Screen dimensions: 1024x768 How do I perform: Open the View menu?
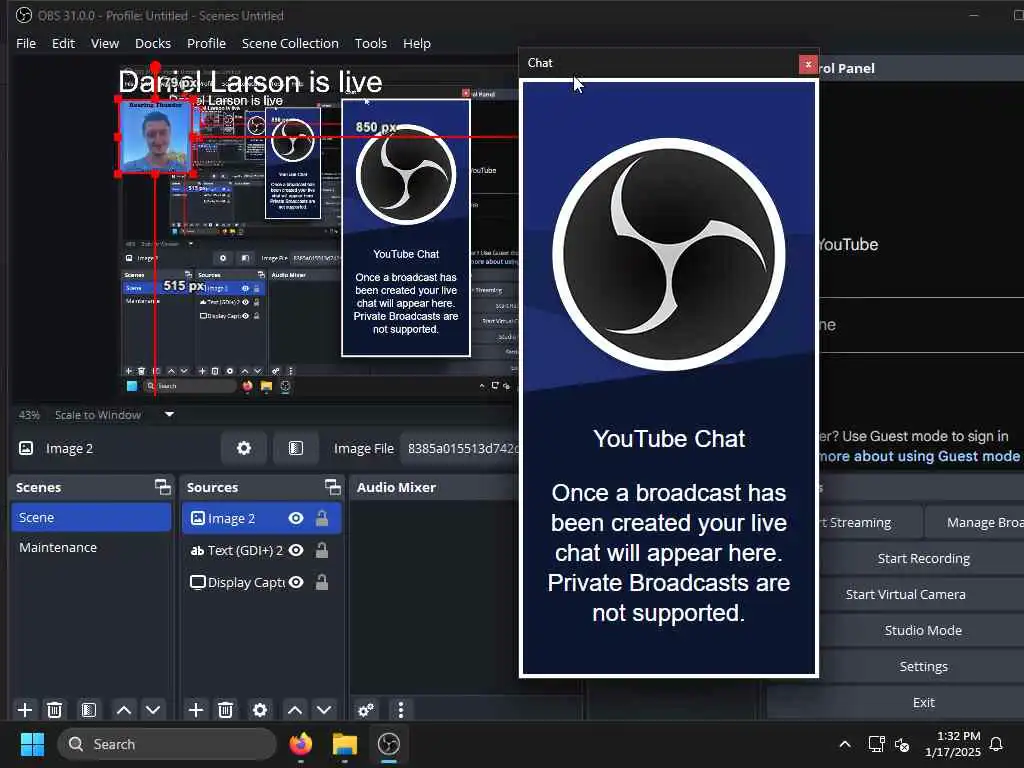tap(104, 43)
